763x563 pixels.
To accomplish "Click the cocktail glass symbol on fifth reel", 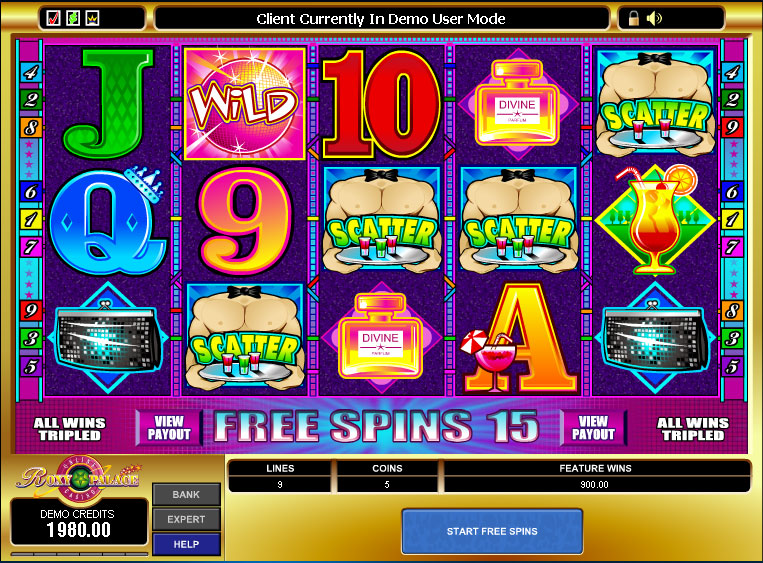I will (655, 220).
